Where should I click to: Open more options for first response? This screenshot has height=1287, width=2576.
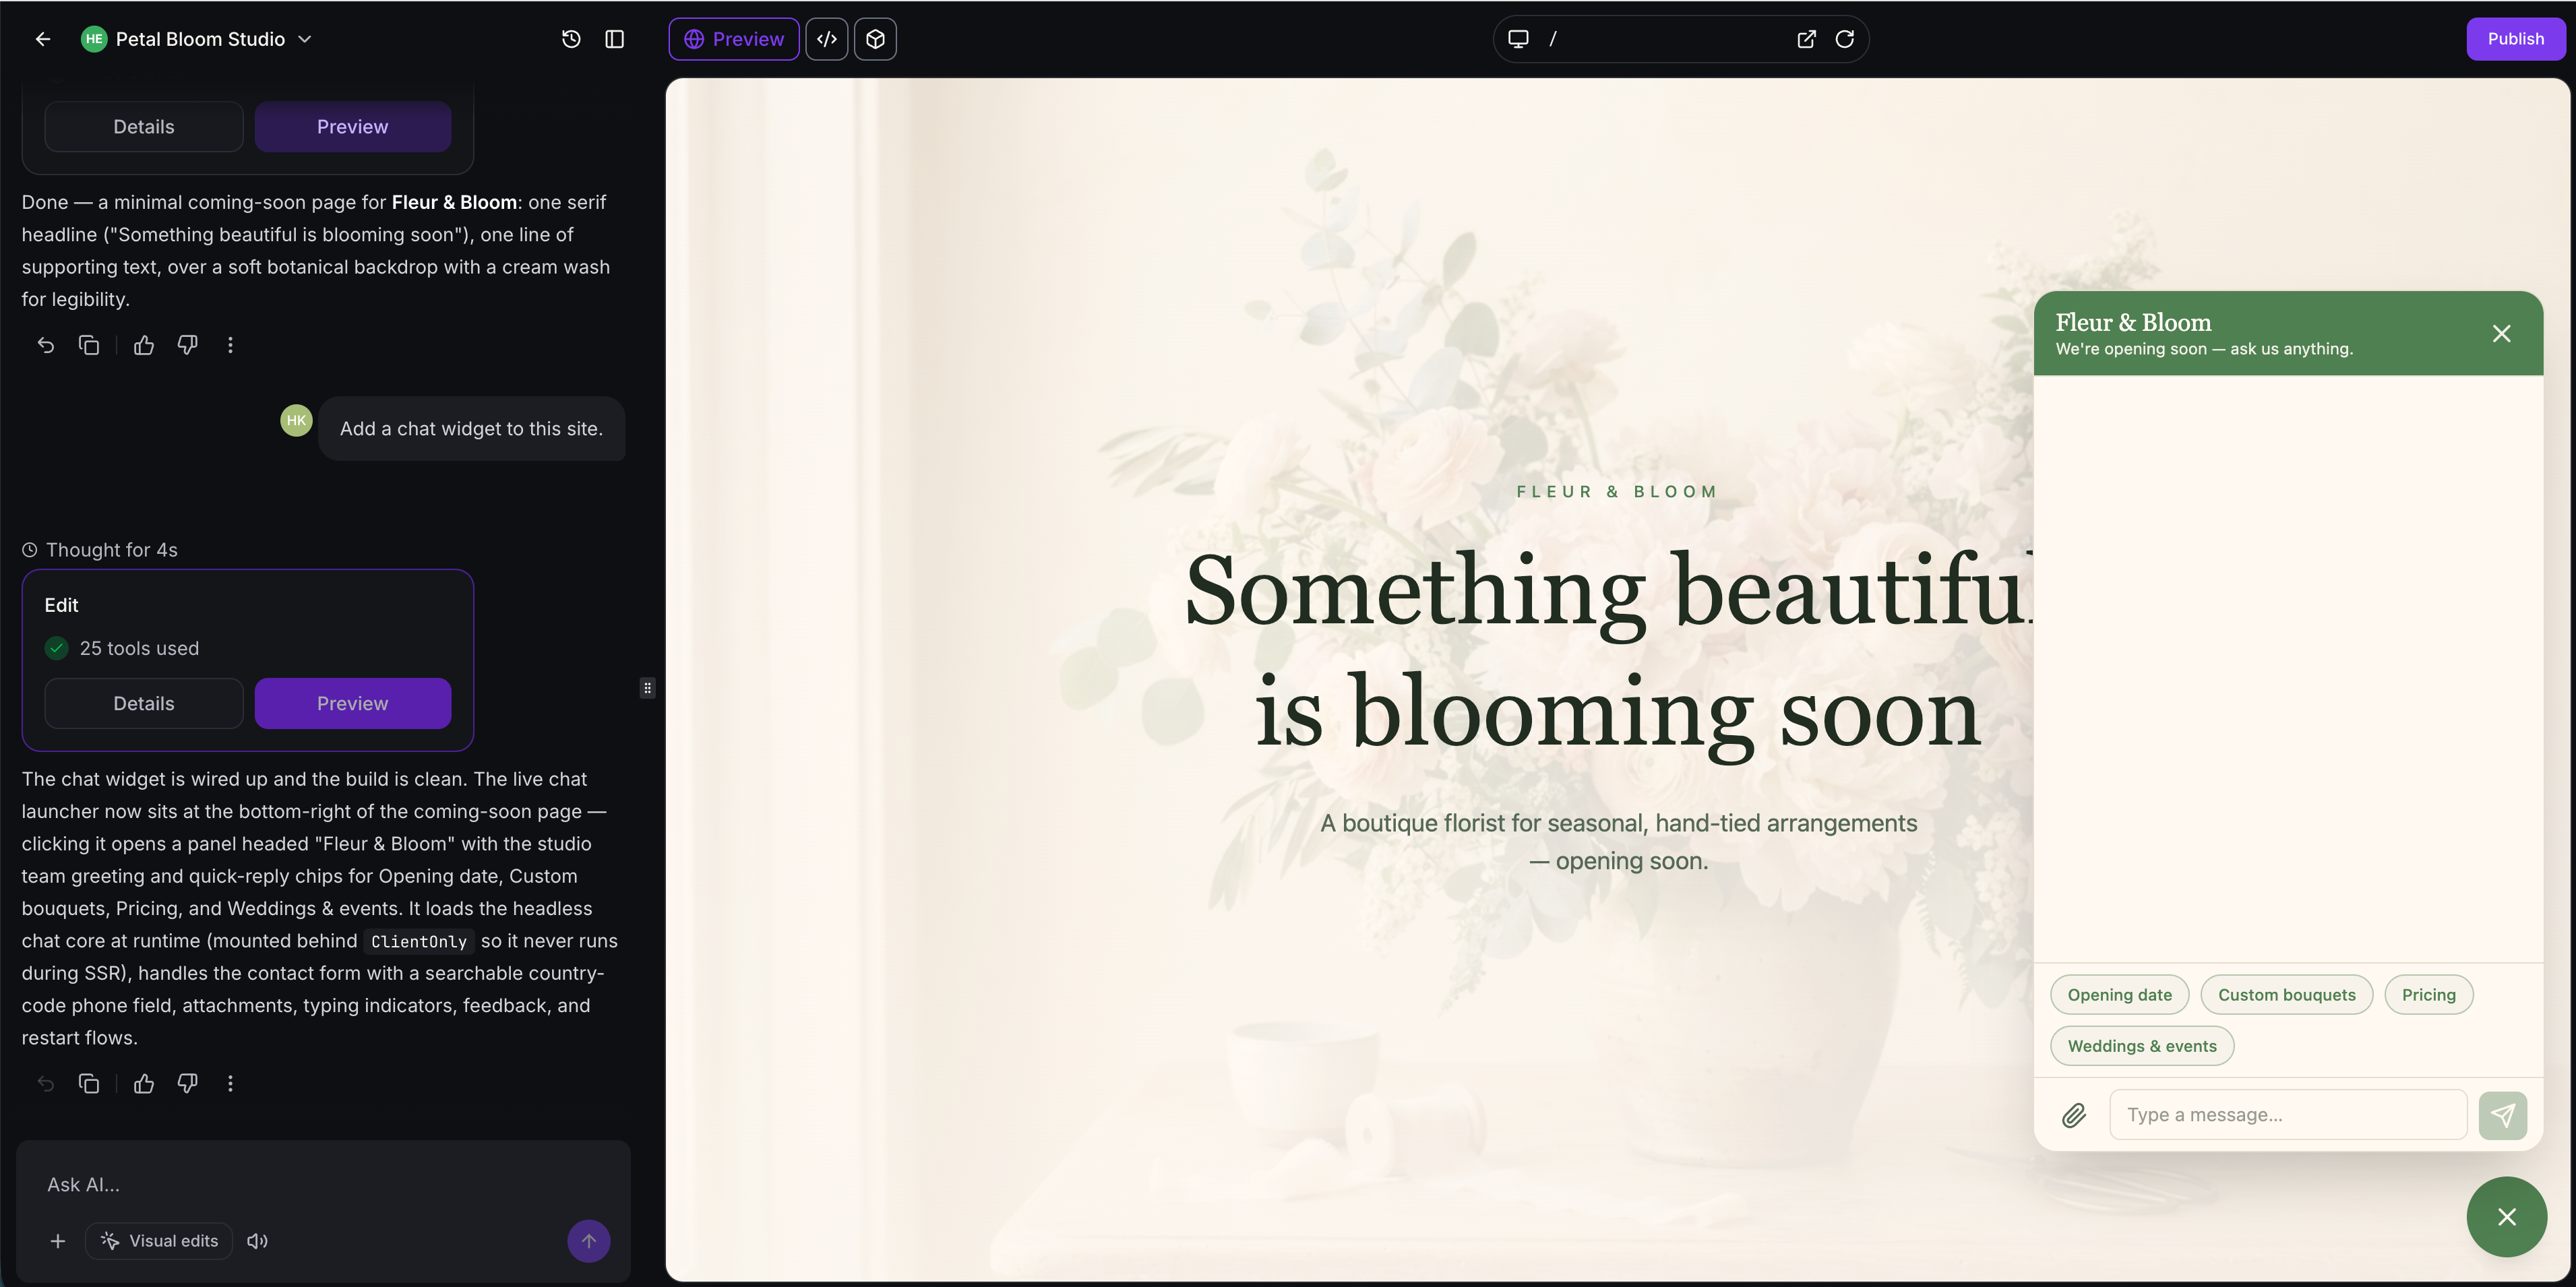[231, 345]
